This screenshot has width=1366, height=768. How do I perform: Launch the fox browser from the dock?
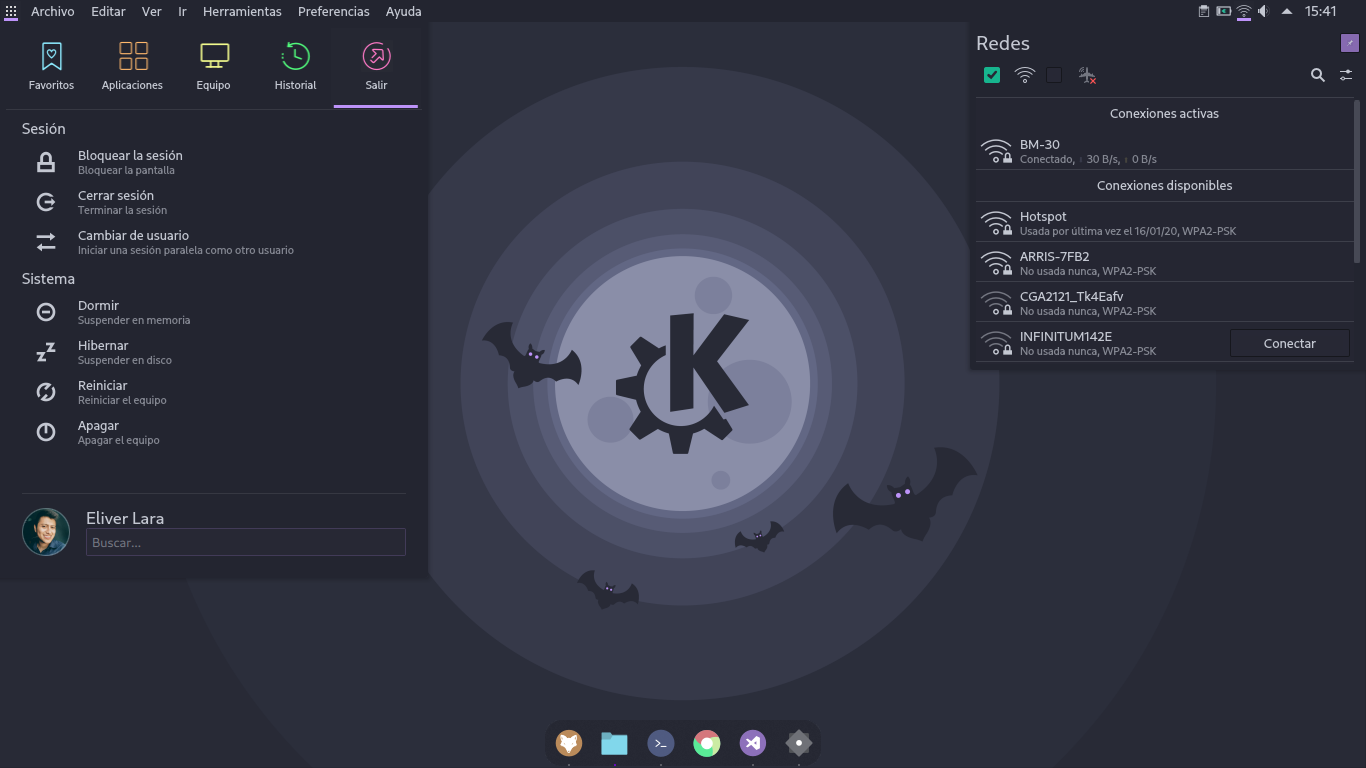click(x=569, y=743)
